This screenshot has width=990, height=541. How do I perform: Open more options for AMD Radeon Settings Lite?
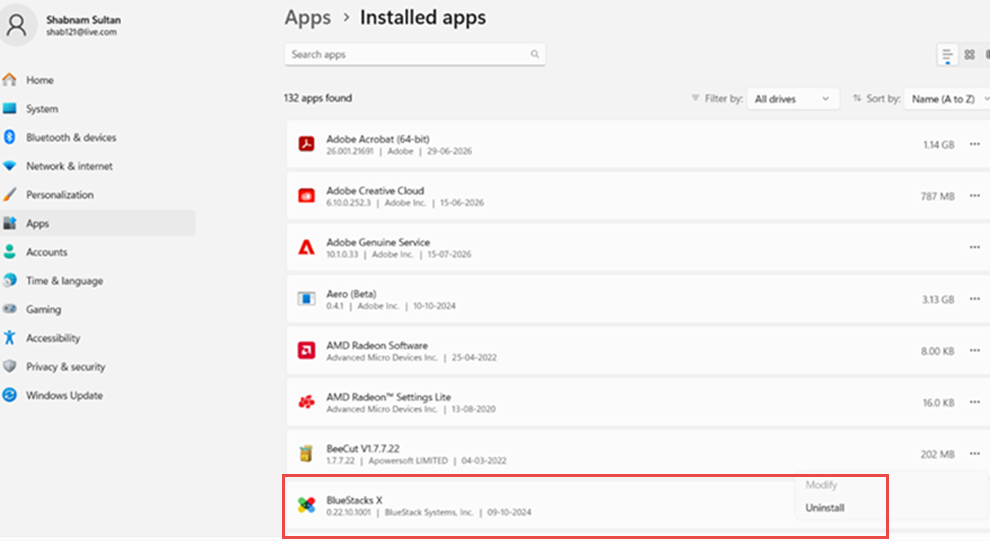(975, 402)
